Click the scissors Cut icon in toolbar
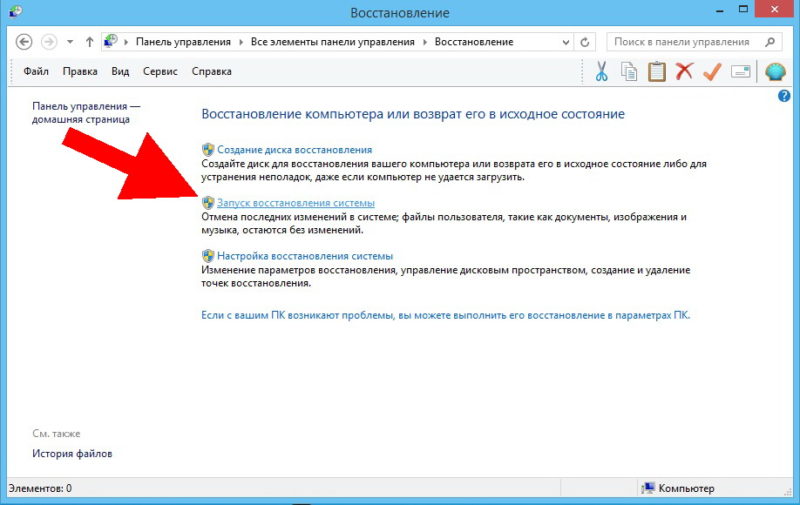 tap(601, 72)
